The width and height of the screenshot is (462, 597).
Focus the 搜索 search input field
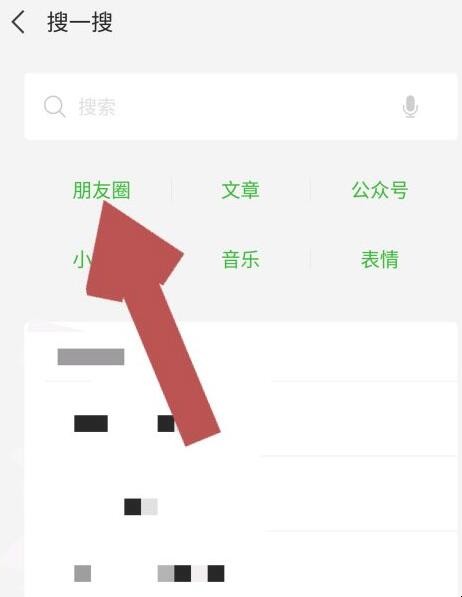coord(241,107)
